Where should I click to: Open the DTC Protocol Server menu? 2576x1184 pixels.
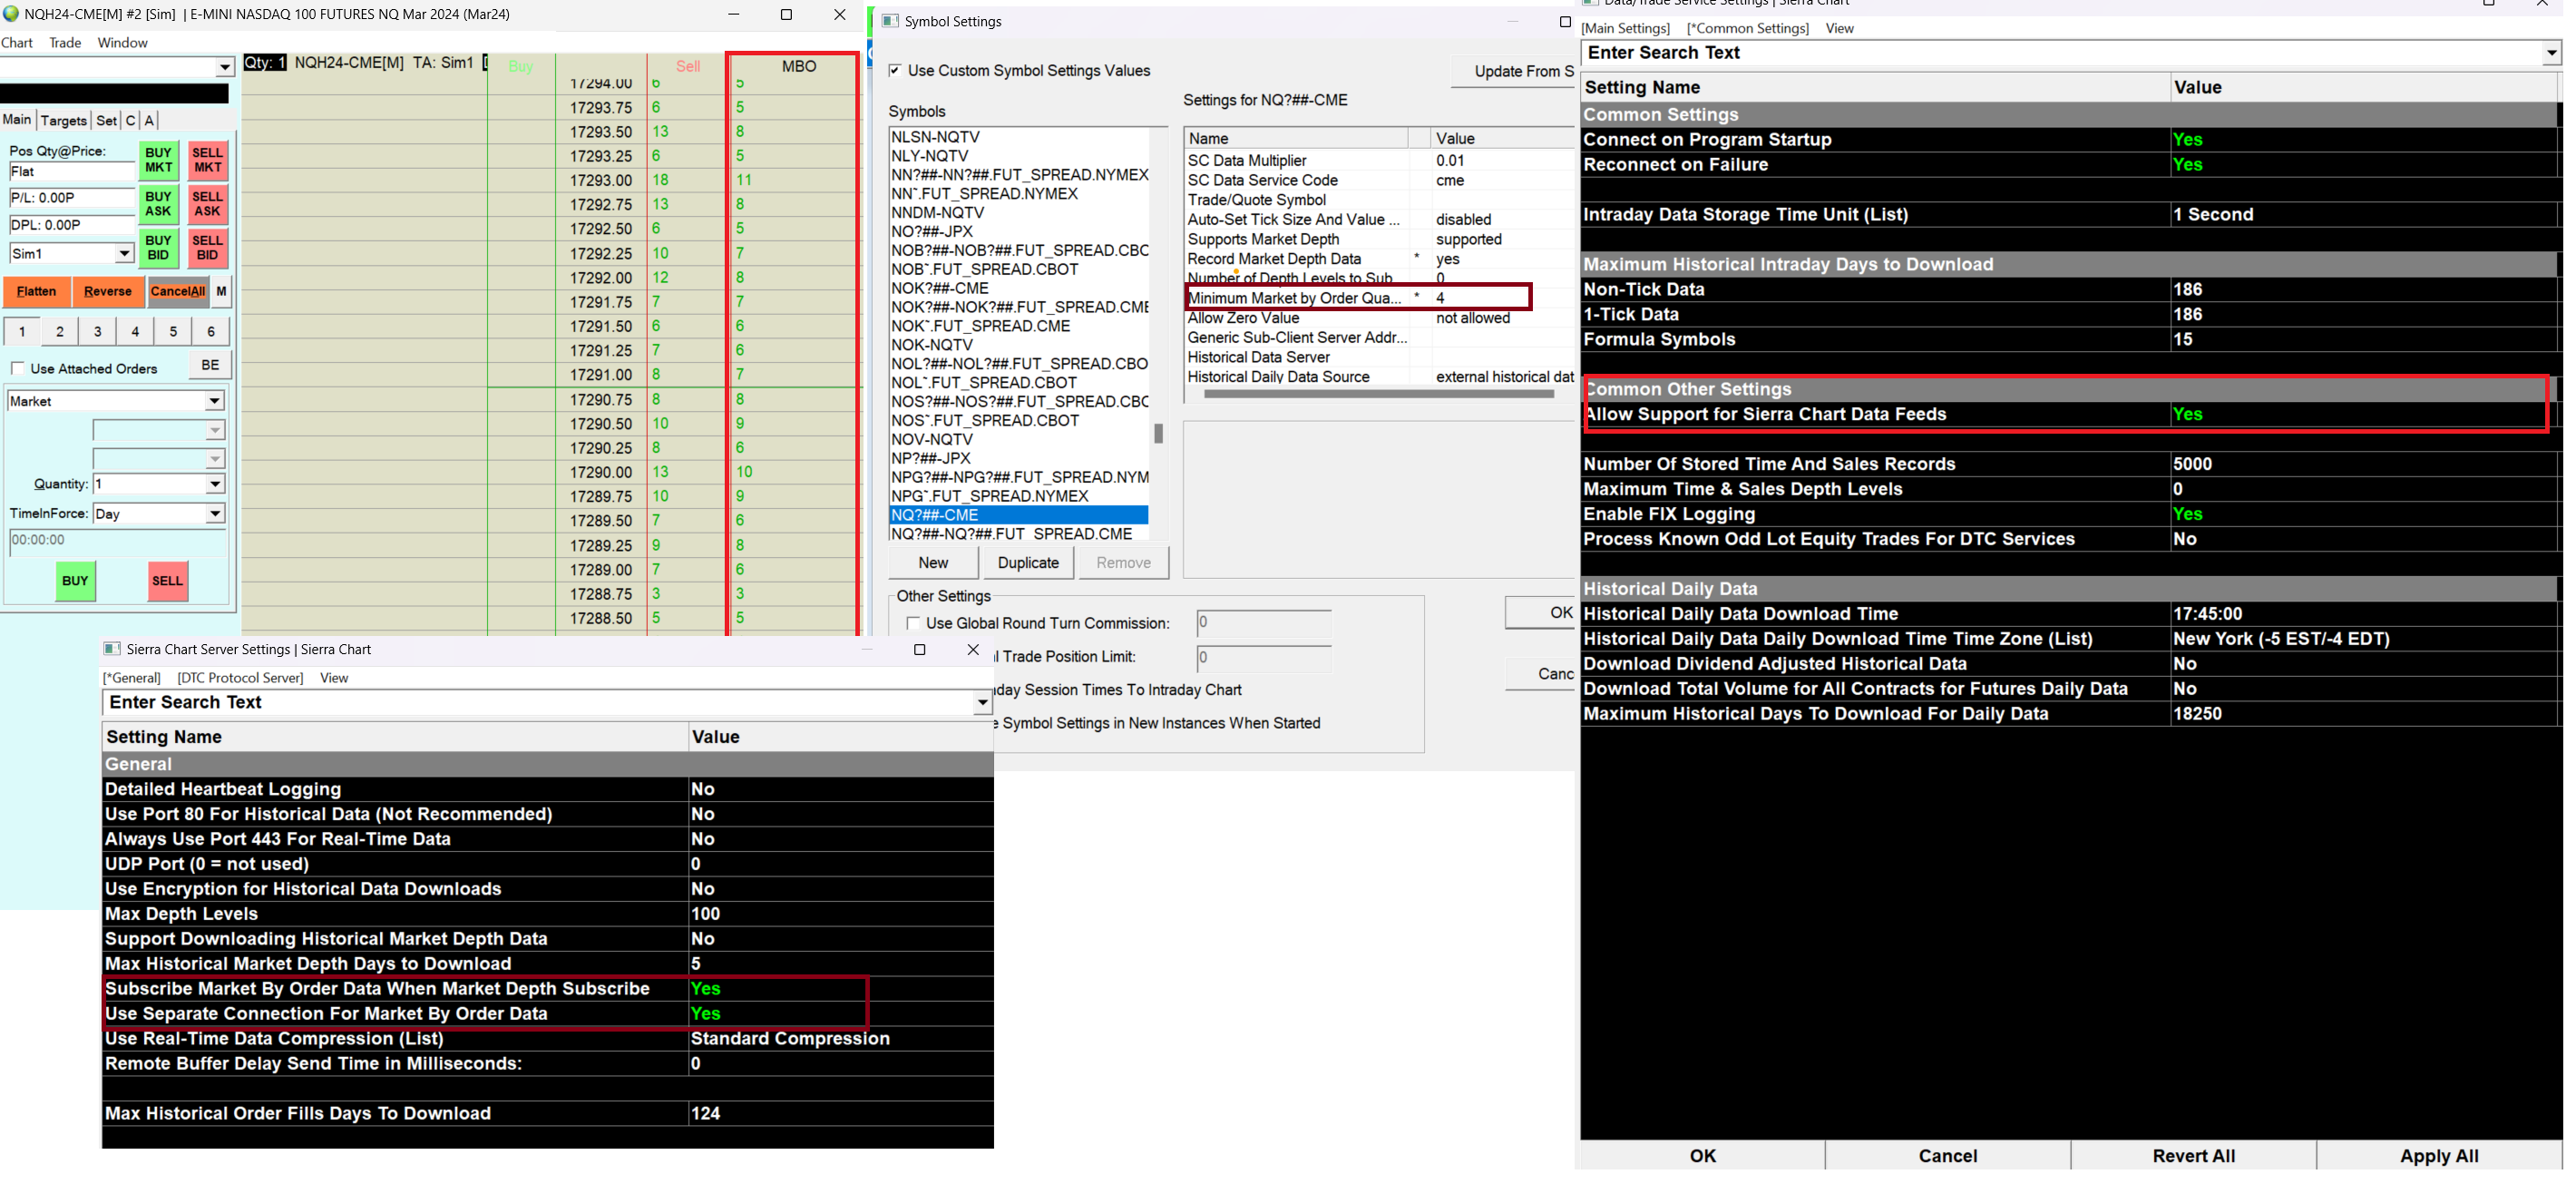(240, 677)
